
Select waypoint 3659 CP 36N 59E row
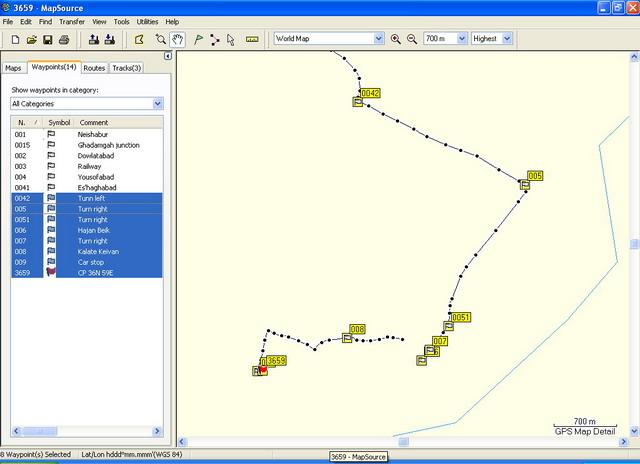tap(87, 273)
